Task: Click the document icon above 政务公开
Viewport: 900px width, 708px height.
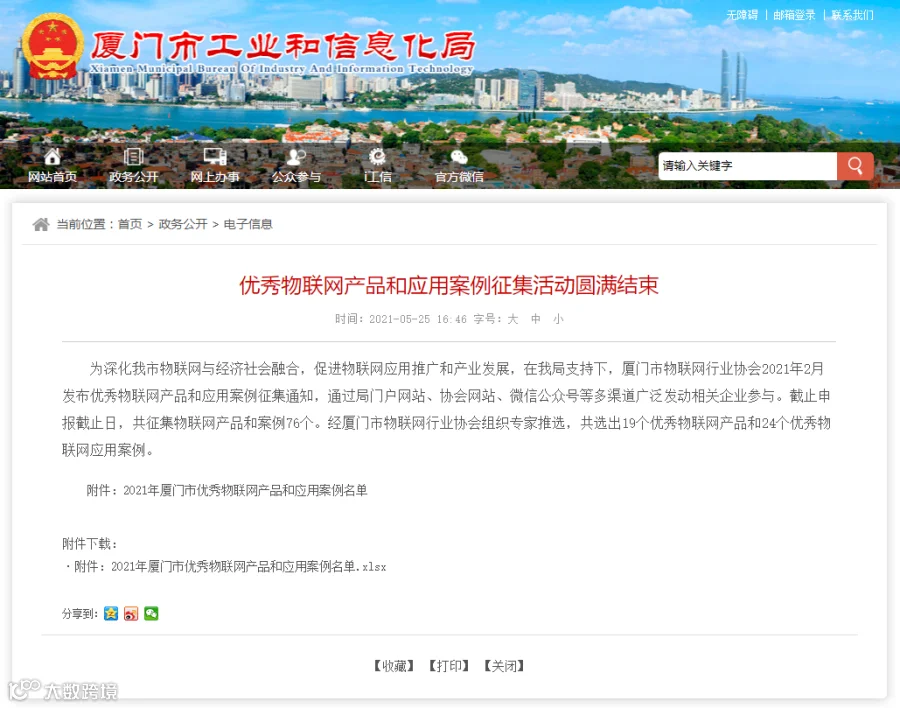Action: pyautogui.click(x=133, y=156)
